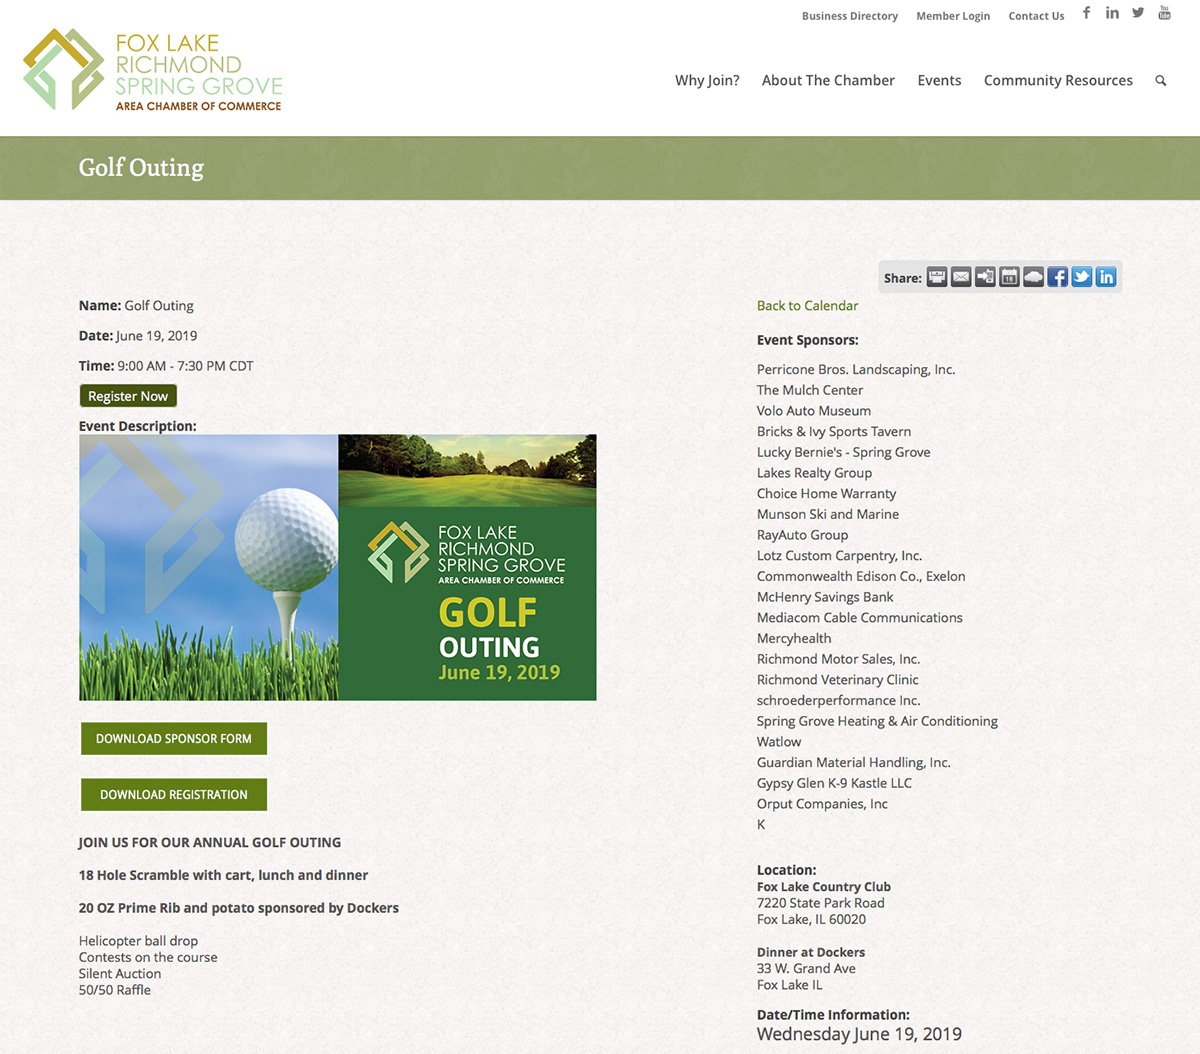
Task: Open sponsor RayAuto Group
Action: pos(802,535)
